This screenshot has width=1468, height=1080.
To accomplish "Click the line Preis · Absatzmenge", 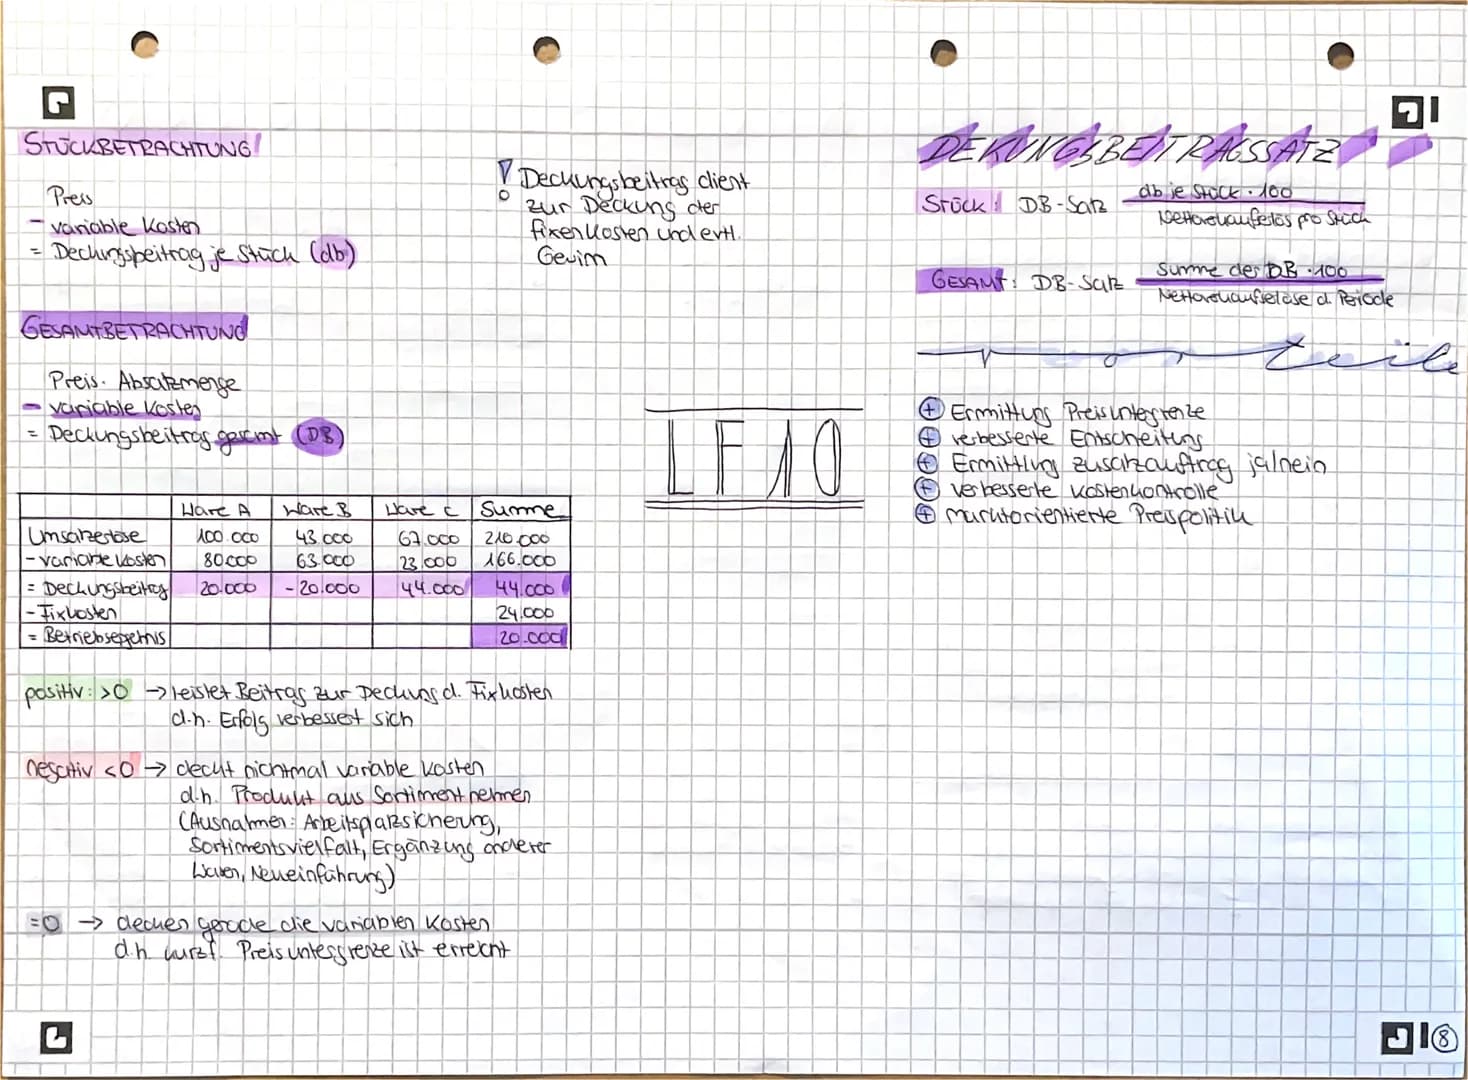I will 144,381.
